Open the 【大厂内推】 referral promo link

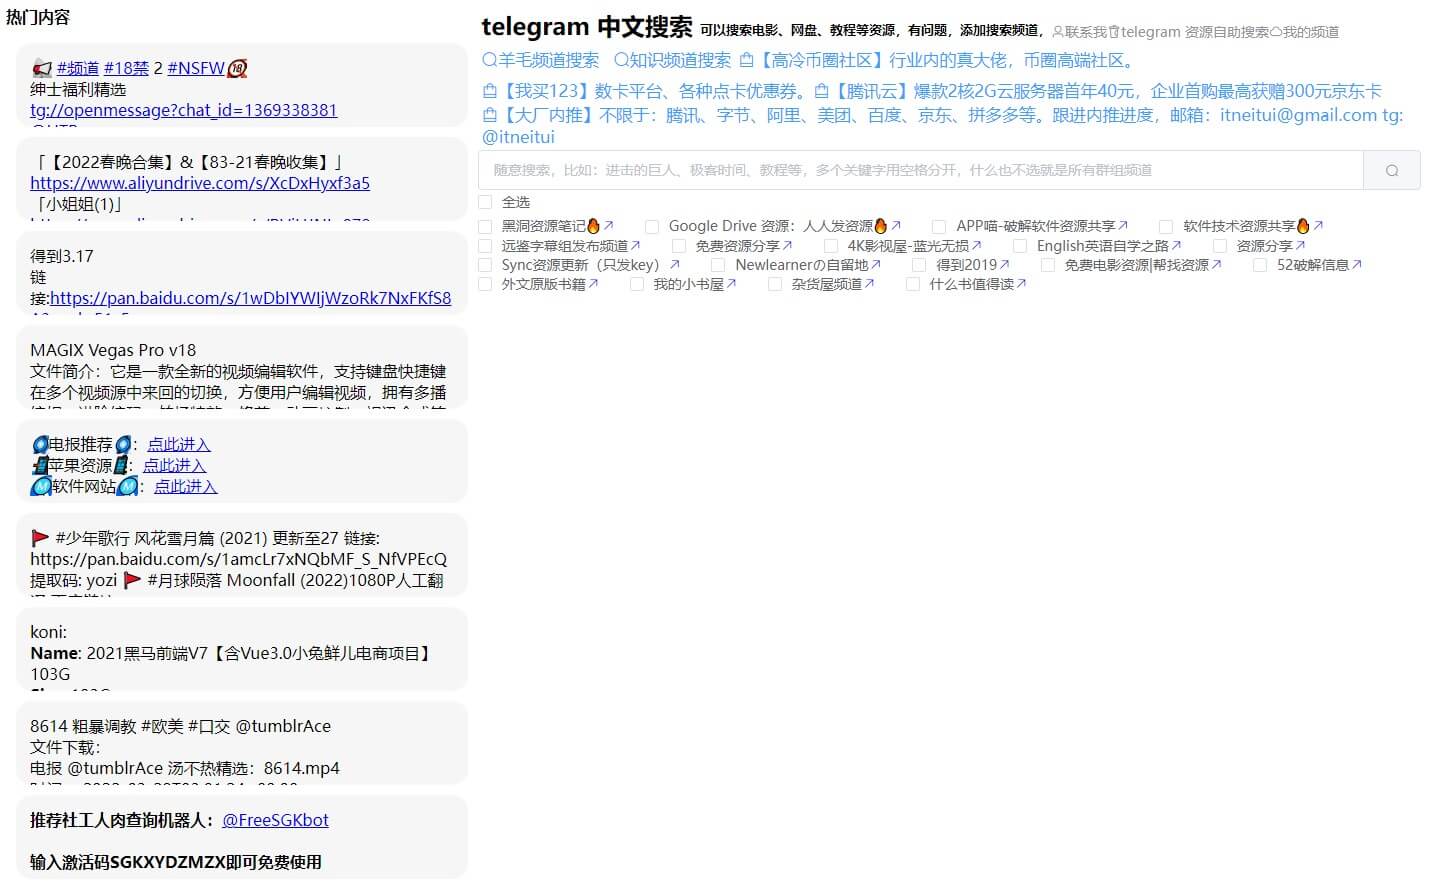point(942,126)
